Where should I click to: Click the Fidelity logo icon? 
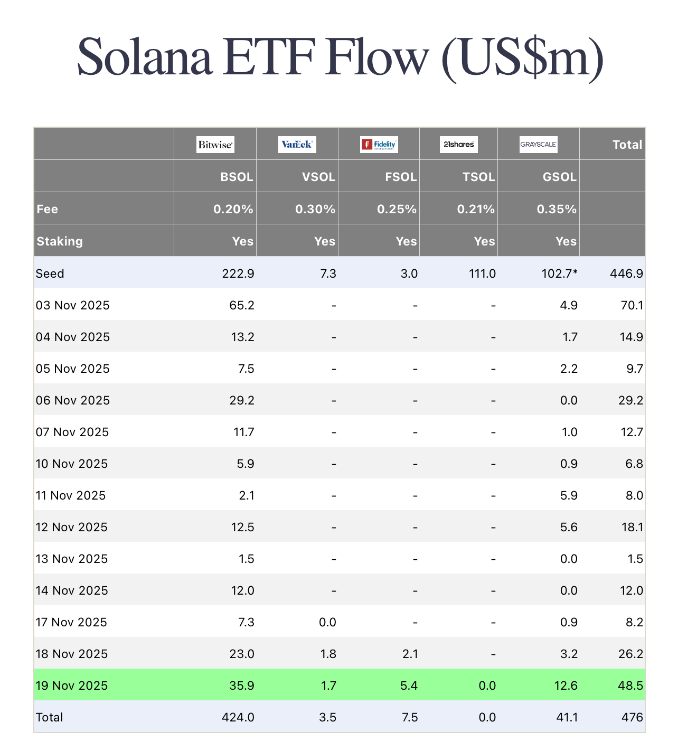379,145
